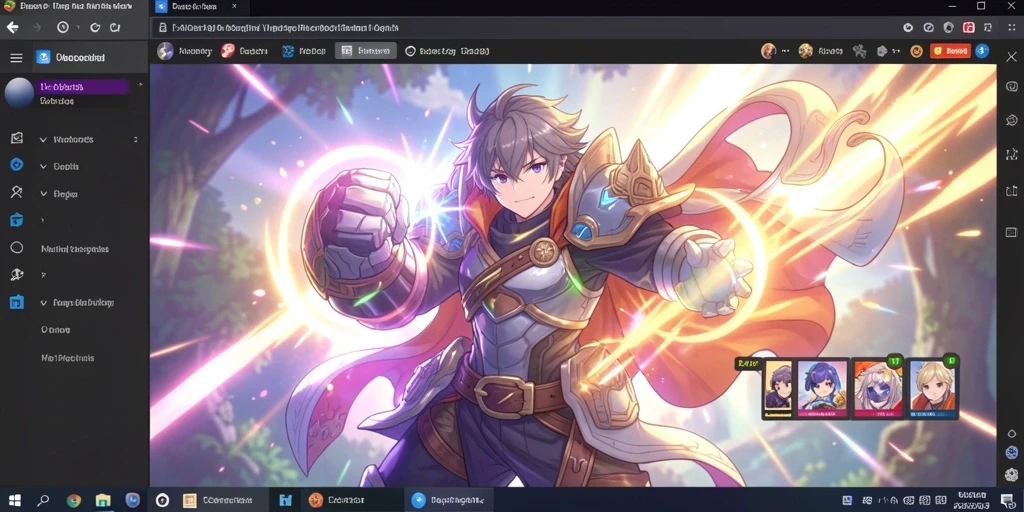
Task: Click the blue-haired character portrait card
Action: tap(822, 388)
